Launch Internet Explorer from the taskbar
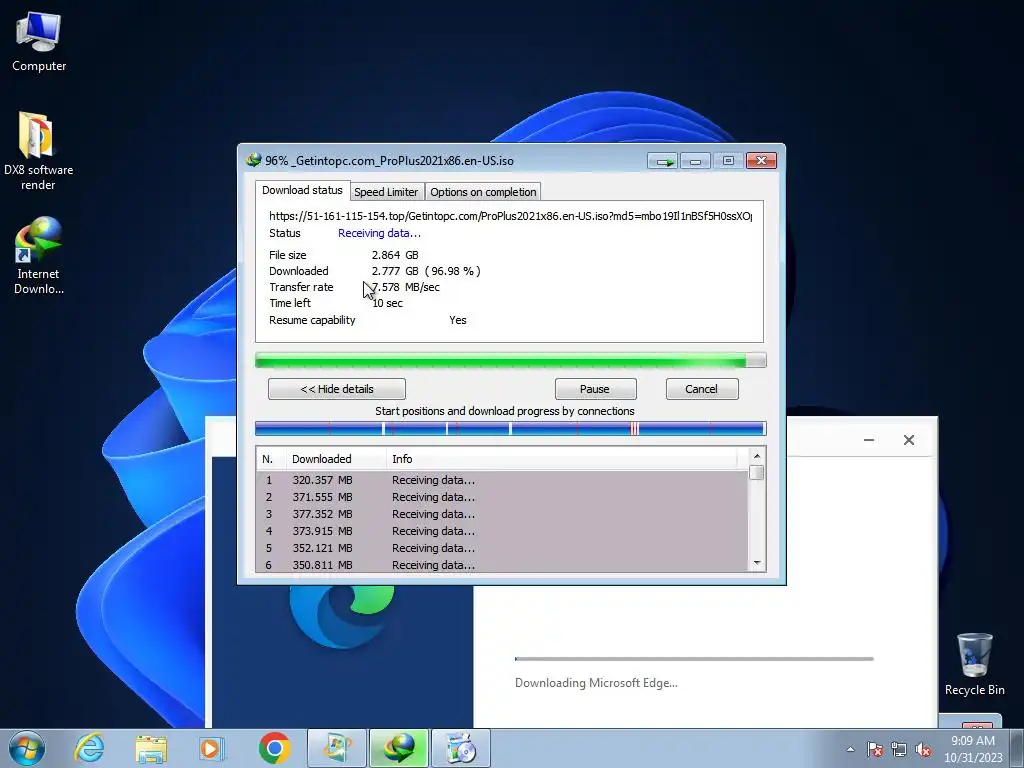Viewport: 1024px width, 768px height. pyautogui.click(x=89, y=748)
